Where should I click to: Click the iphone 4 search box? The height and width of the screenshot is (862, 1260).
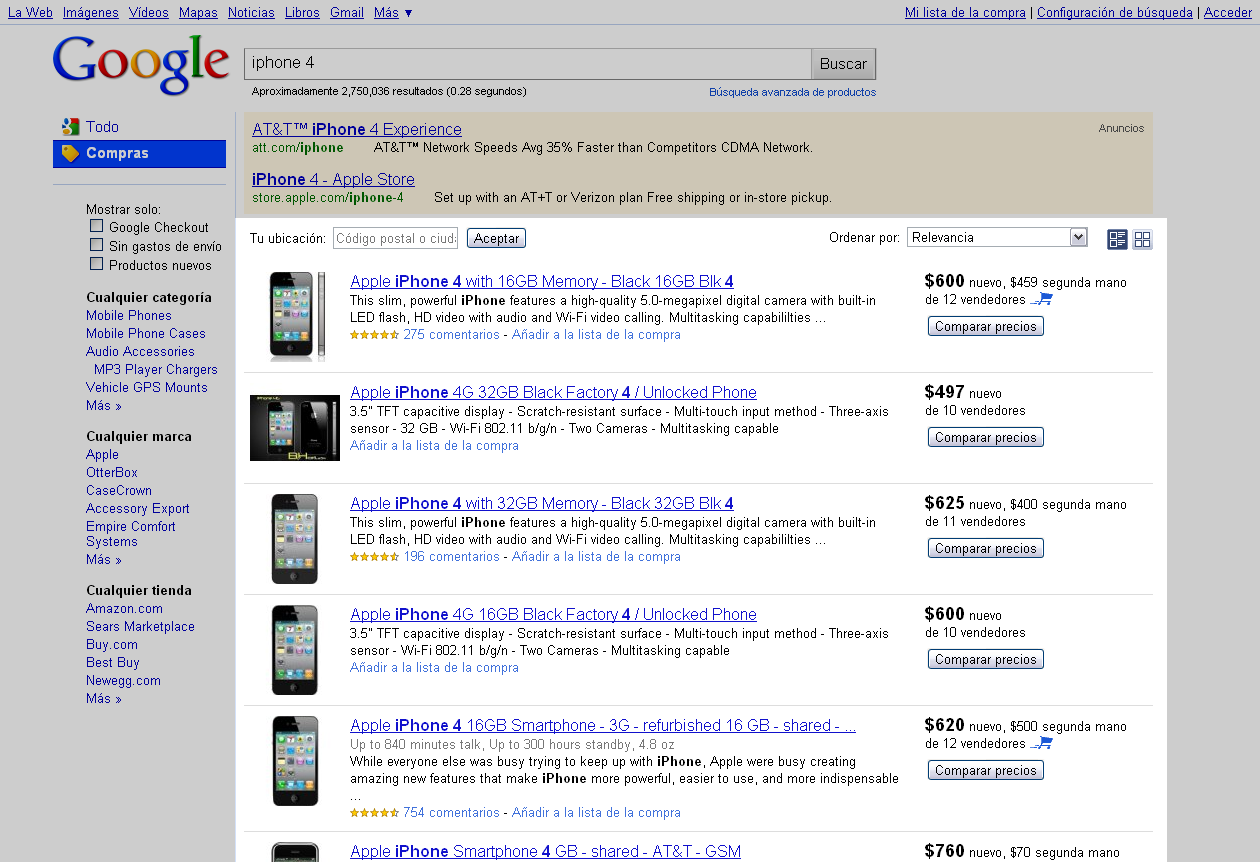point(527,63)
